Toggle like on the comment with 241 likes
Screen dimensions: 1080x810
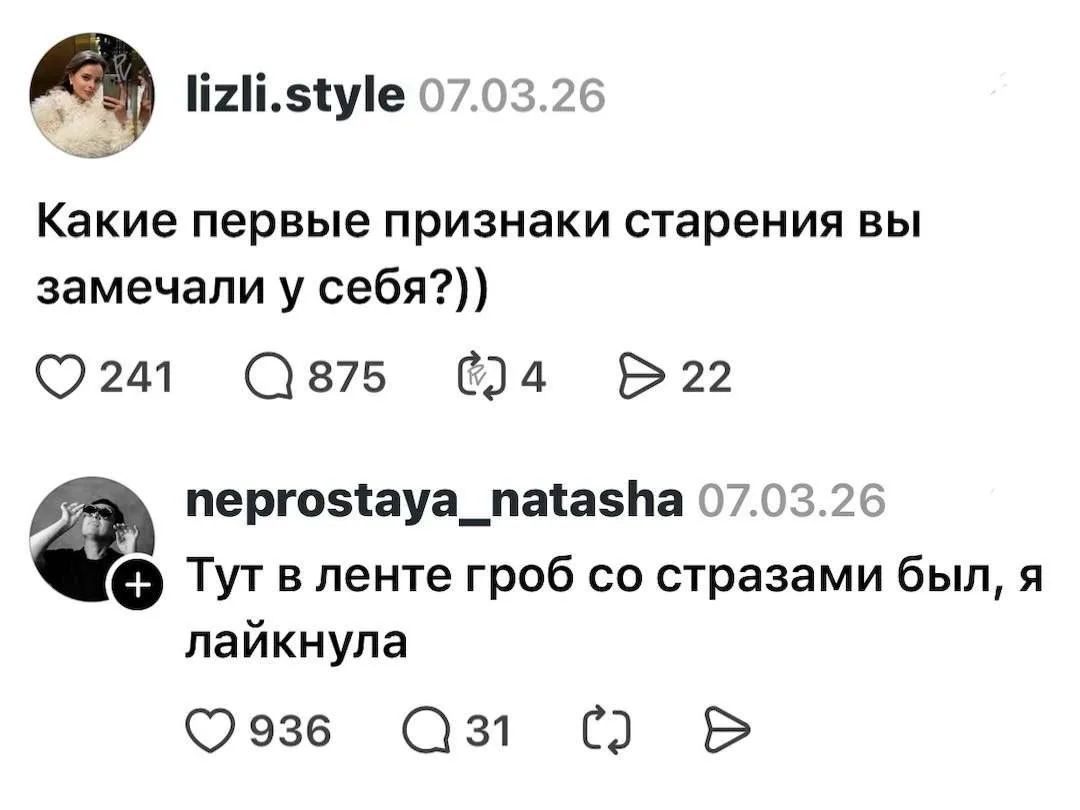62,377
